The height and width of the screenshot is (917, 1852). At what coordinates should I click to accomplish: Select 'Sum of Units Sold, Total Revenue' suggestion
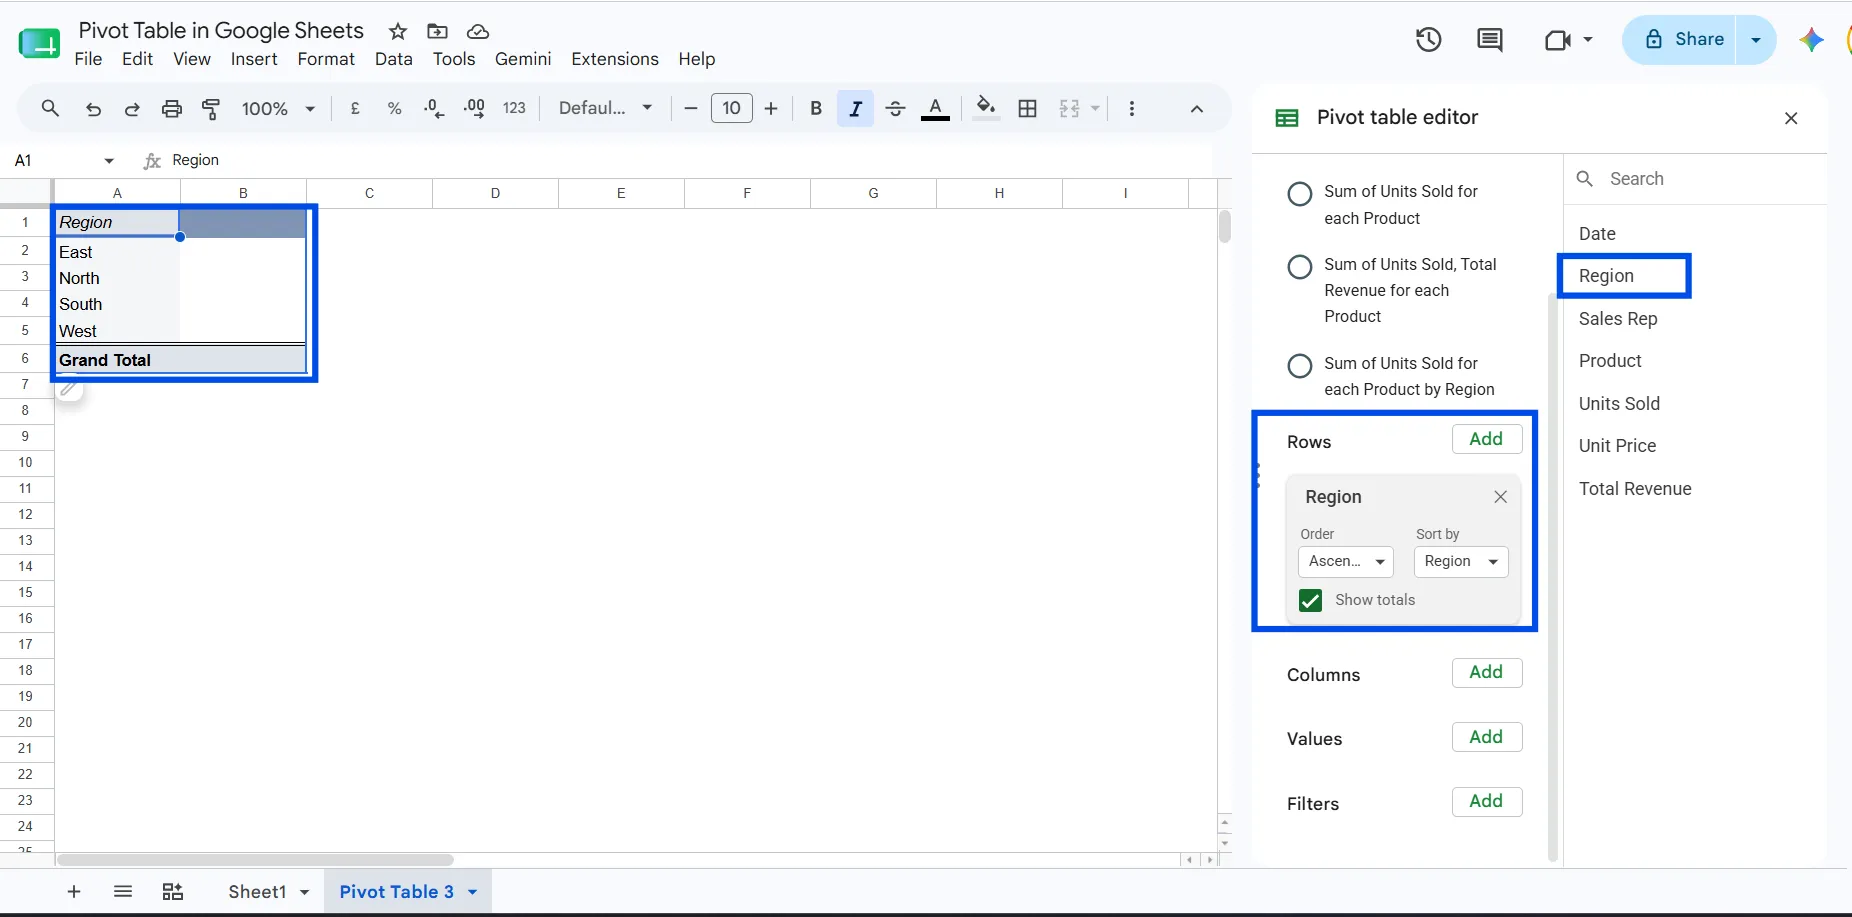tap(1300, 267)
